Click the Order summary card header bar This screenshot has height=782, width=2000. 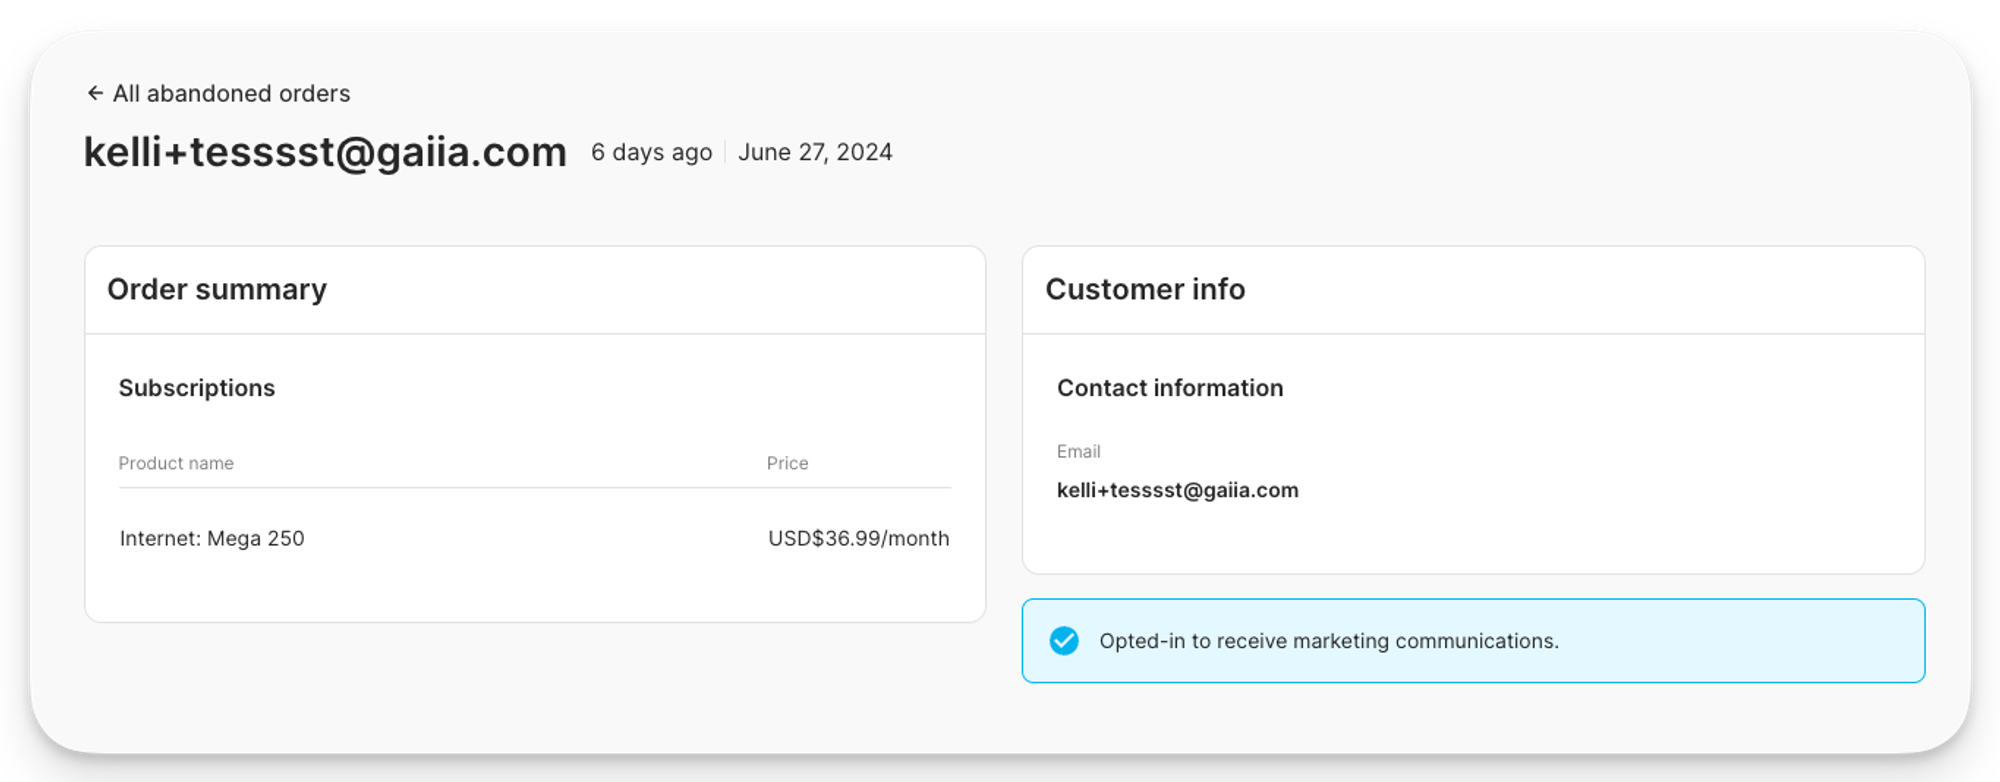click(535, 290)
